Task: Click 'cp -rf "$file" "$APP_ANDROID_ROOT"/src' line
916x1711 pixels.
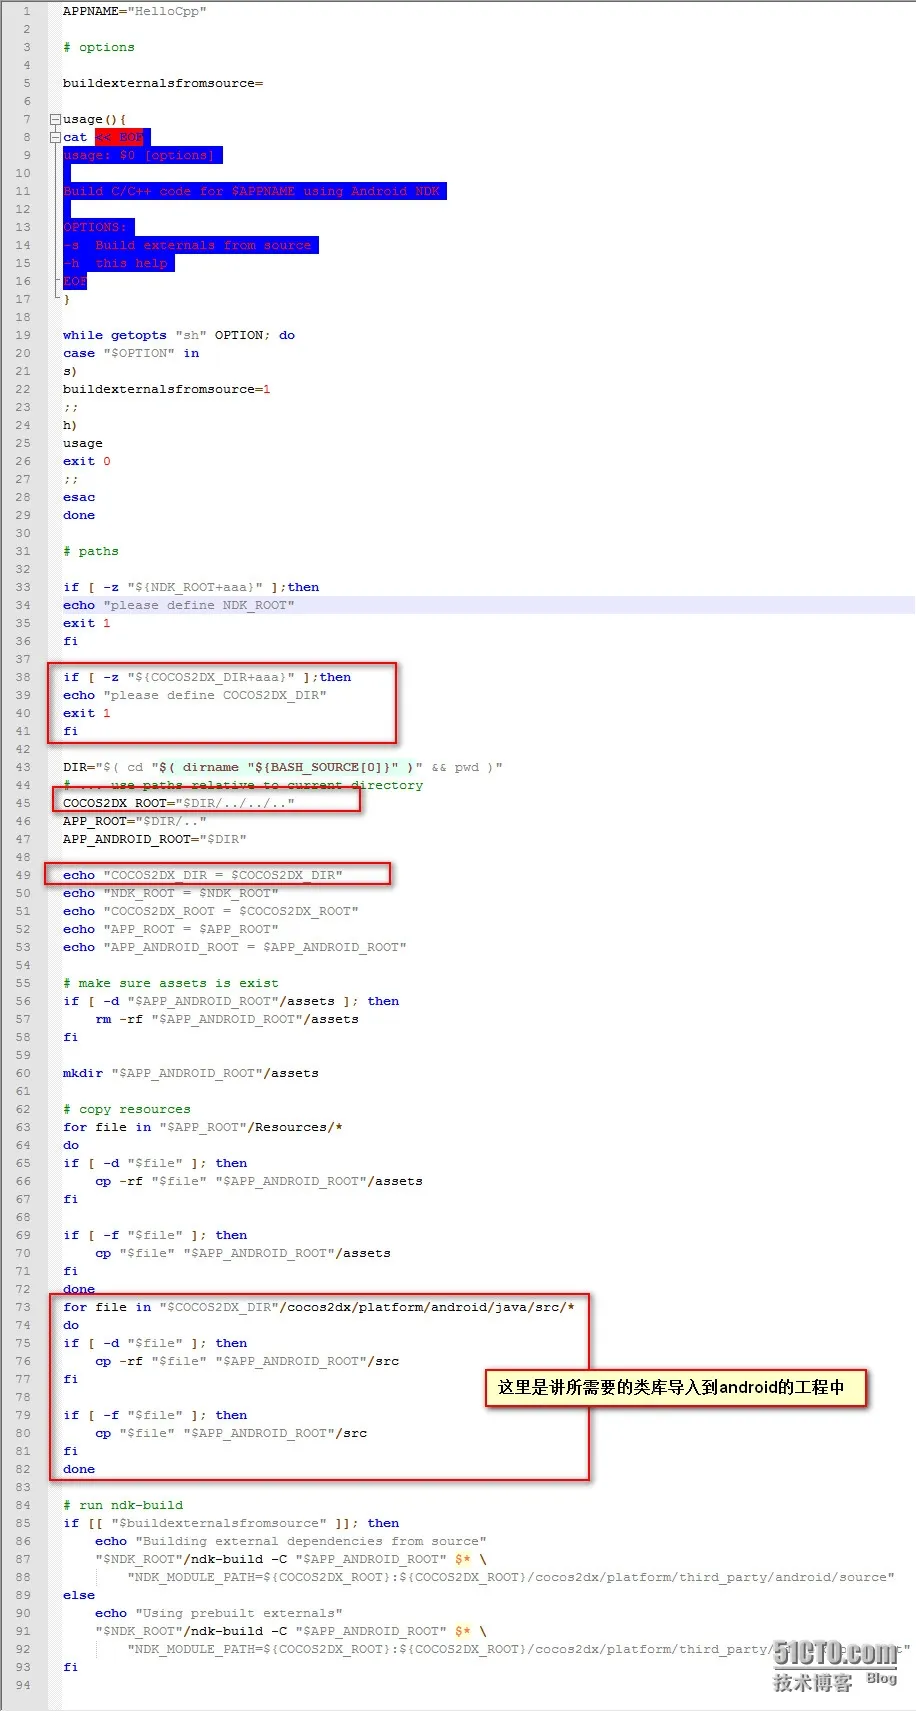Action: pyautogui.click(x=247, y=1362)
